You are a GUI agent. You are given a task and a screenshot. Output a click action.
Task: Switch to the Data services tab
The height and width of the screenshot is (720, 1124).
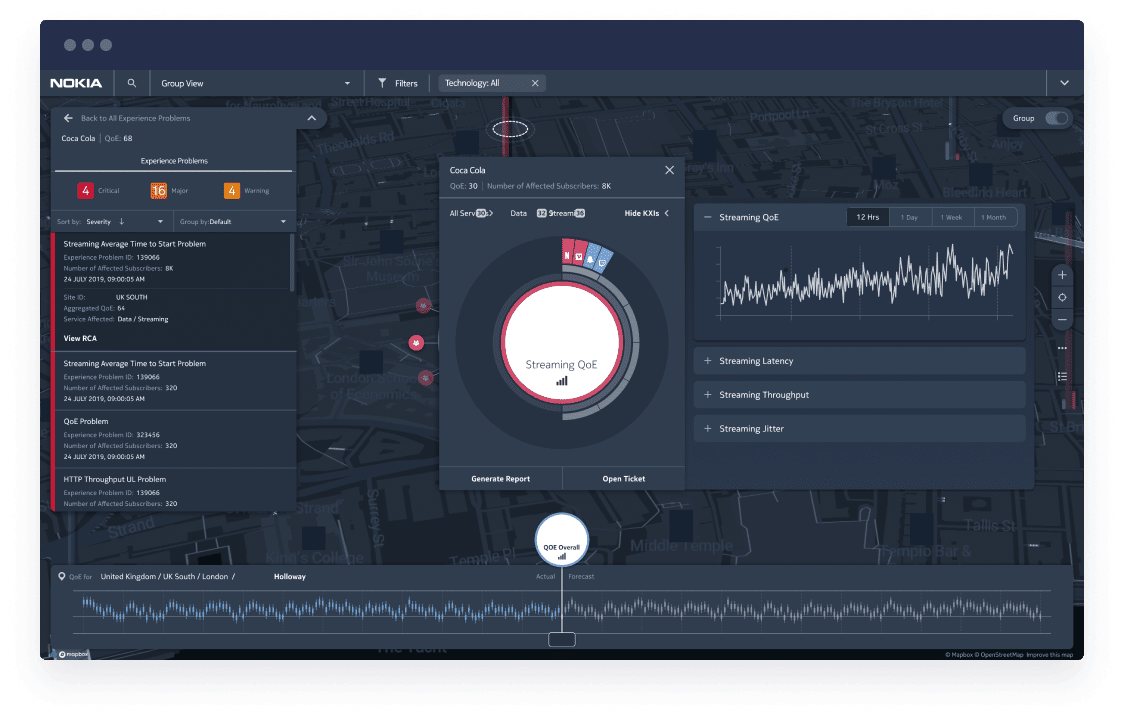[x=519, y=212]
